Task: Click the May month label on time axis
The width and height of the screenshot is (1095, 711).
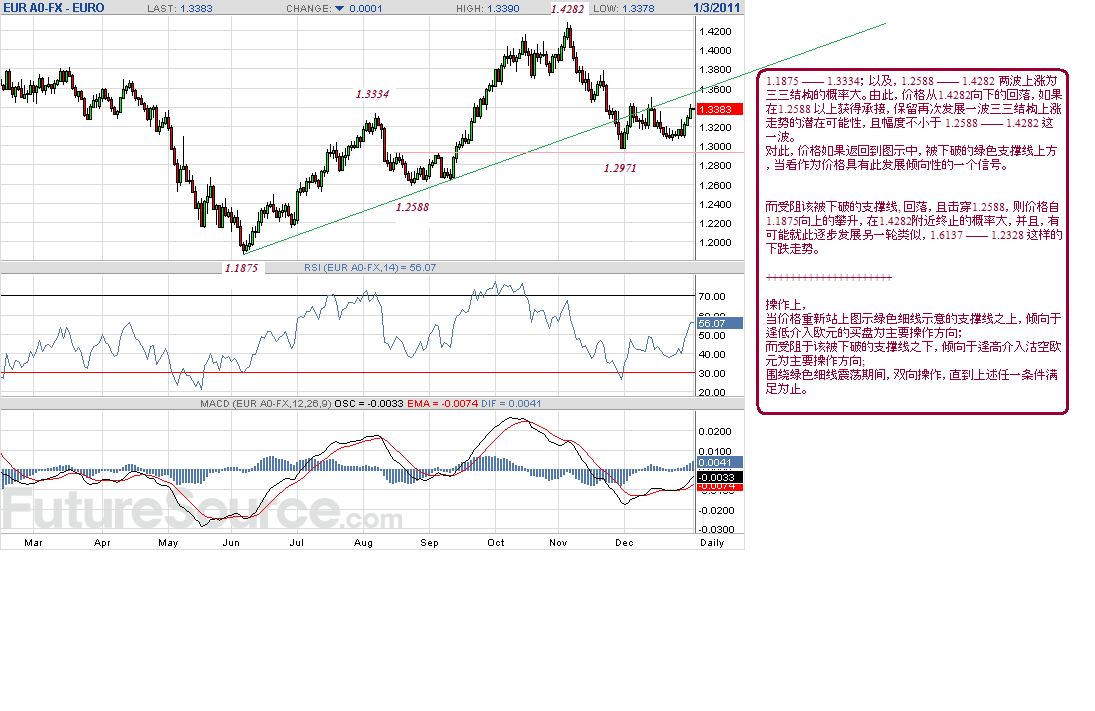Action: [168, 543]
